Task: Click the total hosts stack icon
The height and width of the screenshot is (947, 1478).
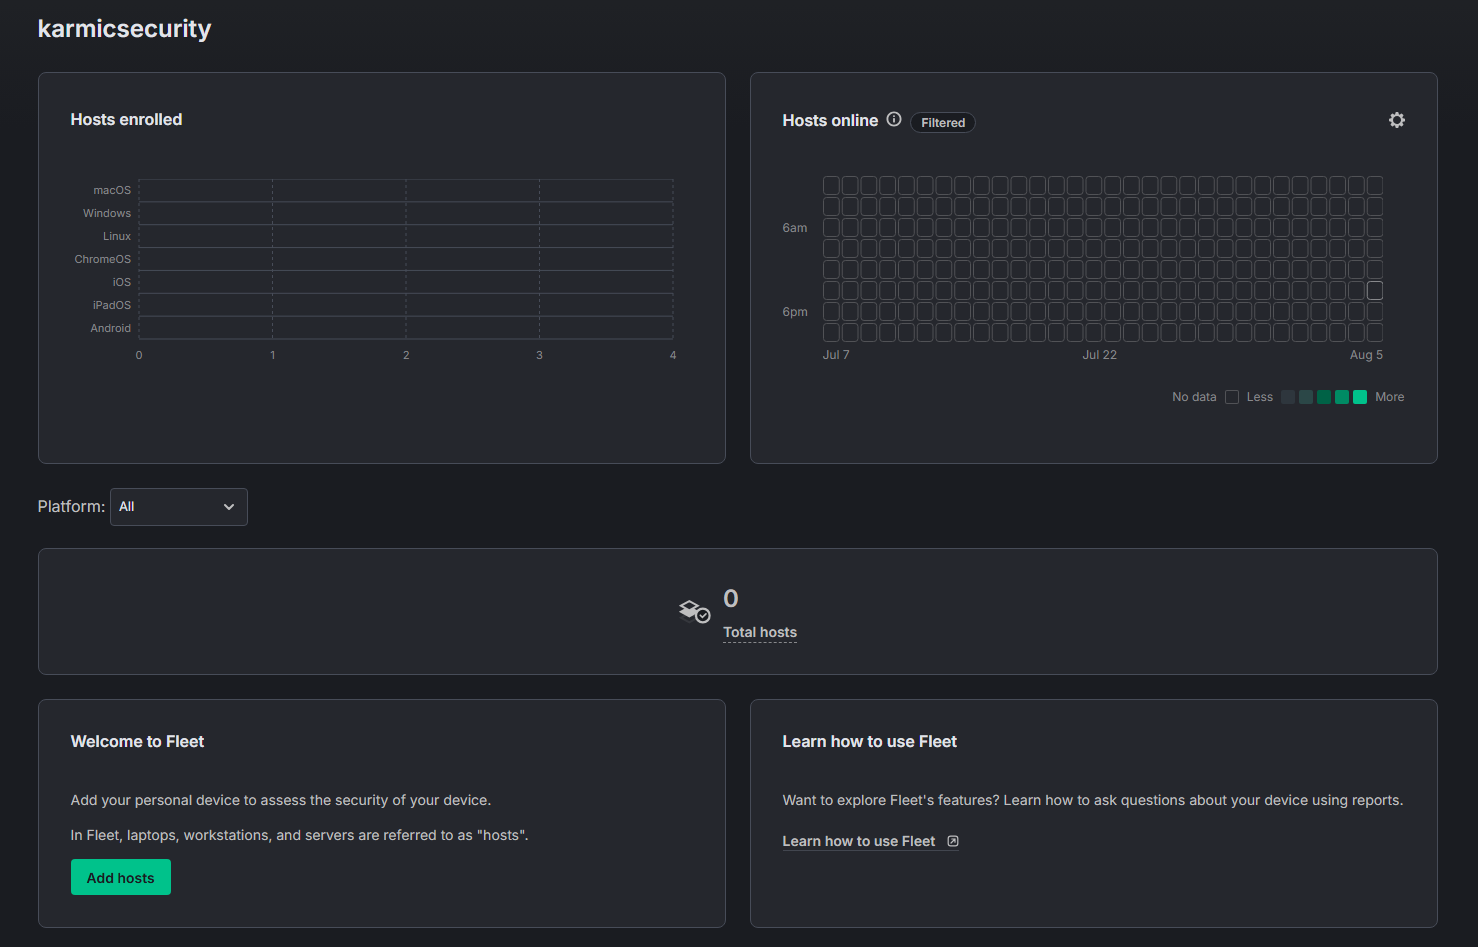Action: (x=694, y=611)
